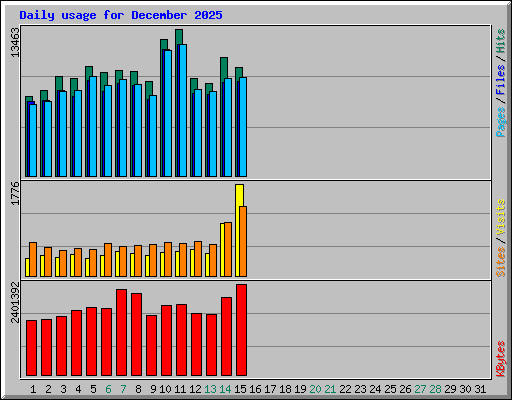Click the red KBytes bar for day 15
This screenshot has height=400, width=512.
[241, 330]
